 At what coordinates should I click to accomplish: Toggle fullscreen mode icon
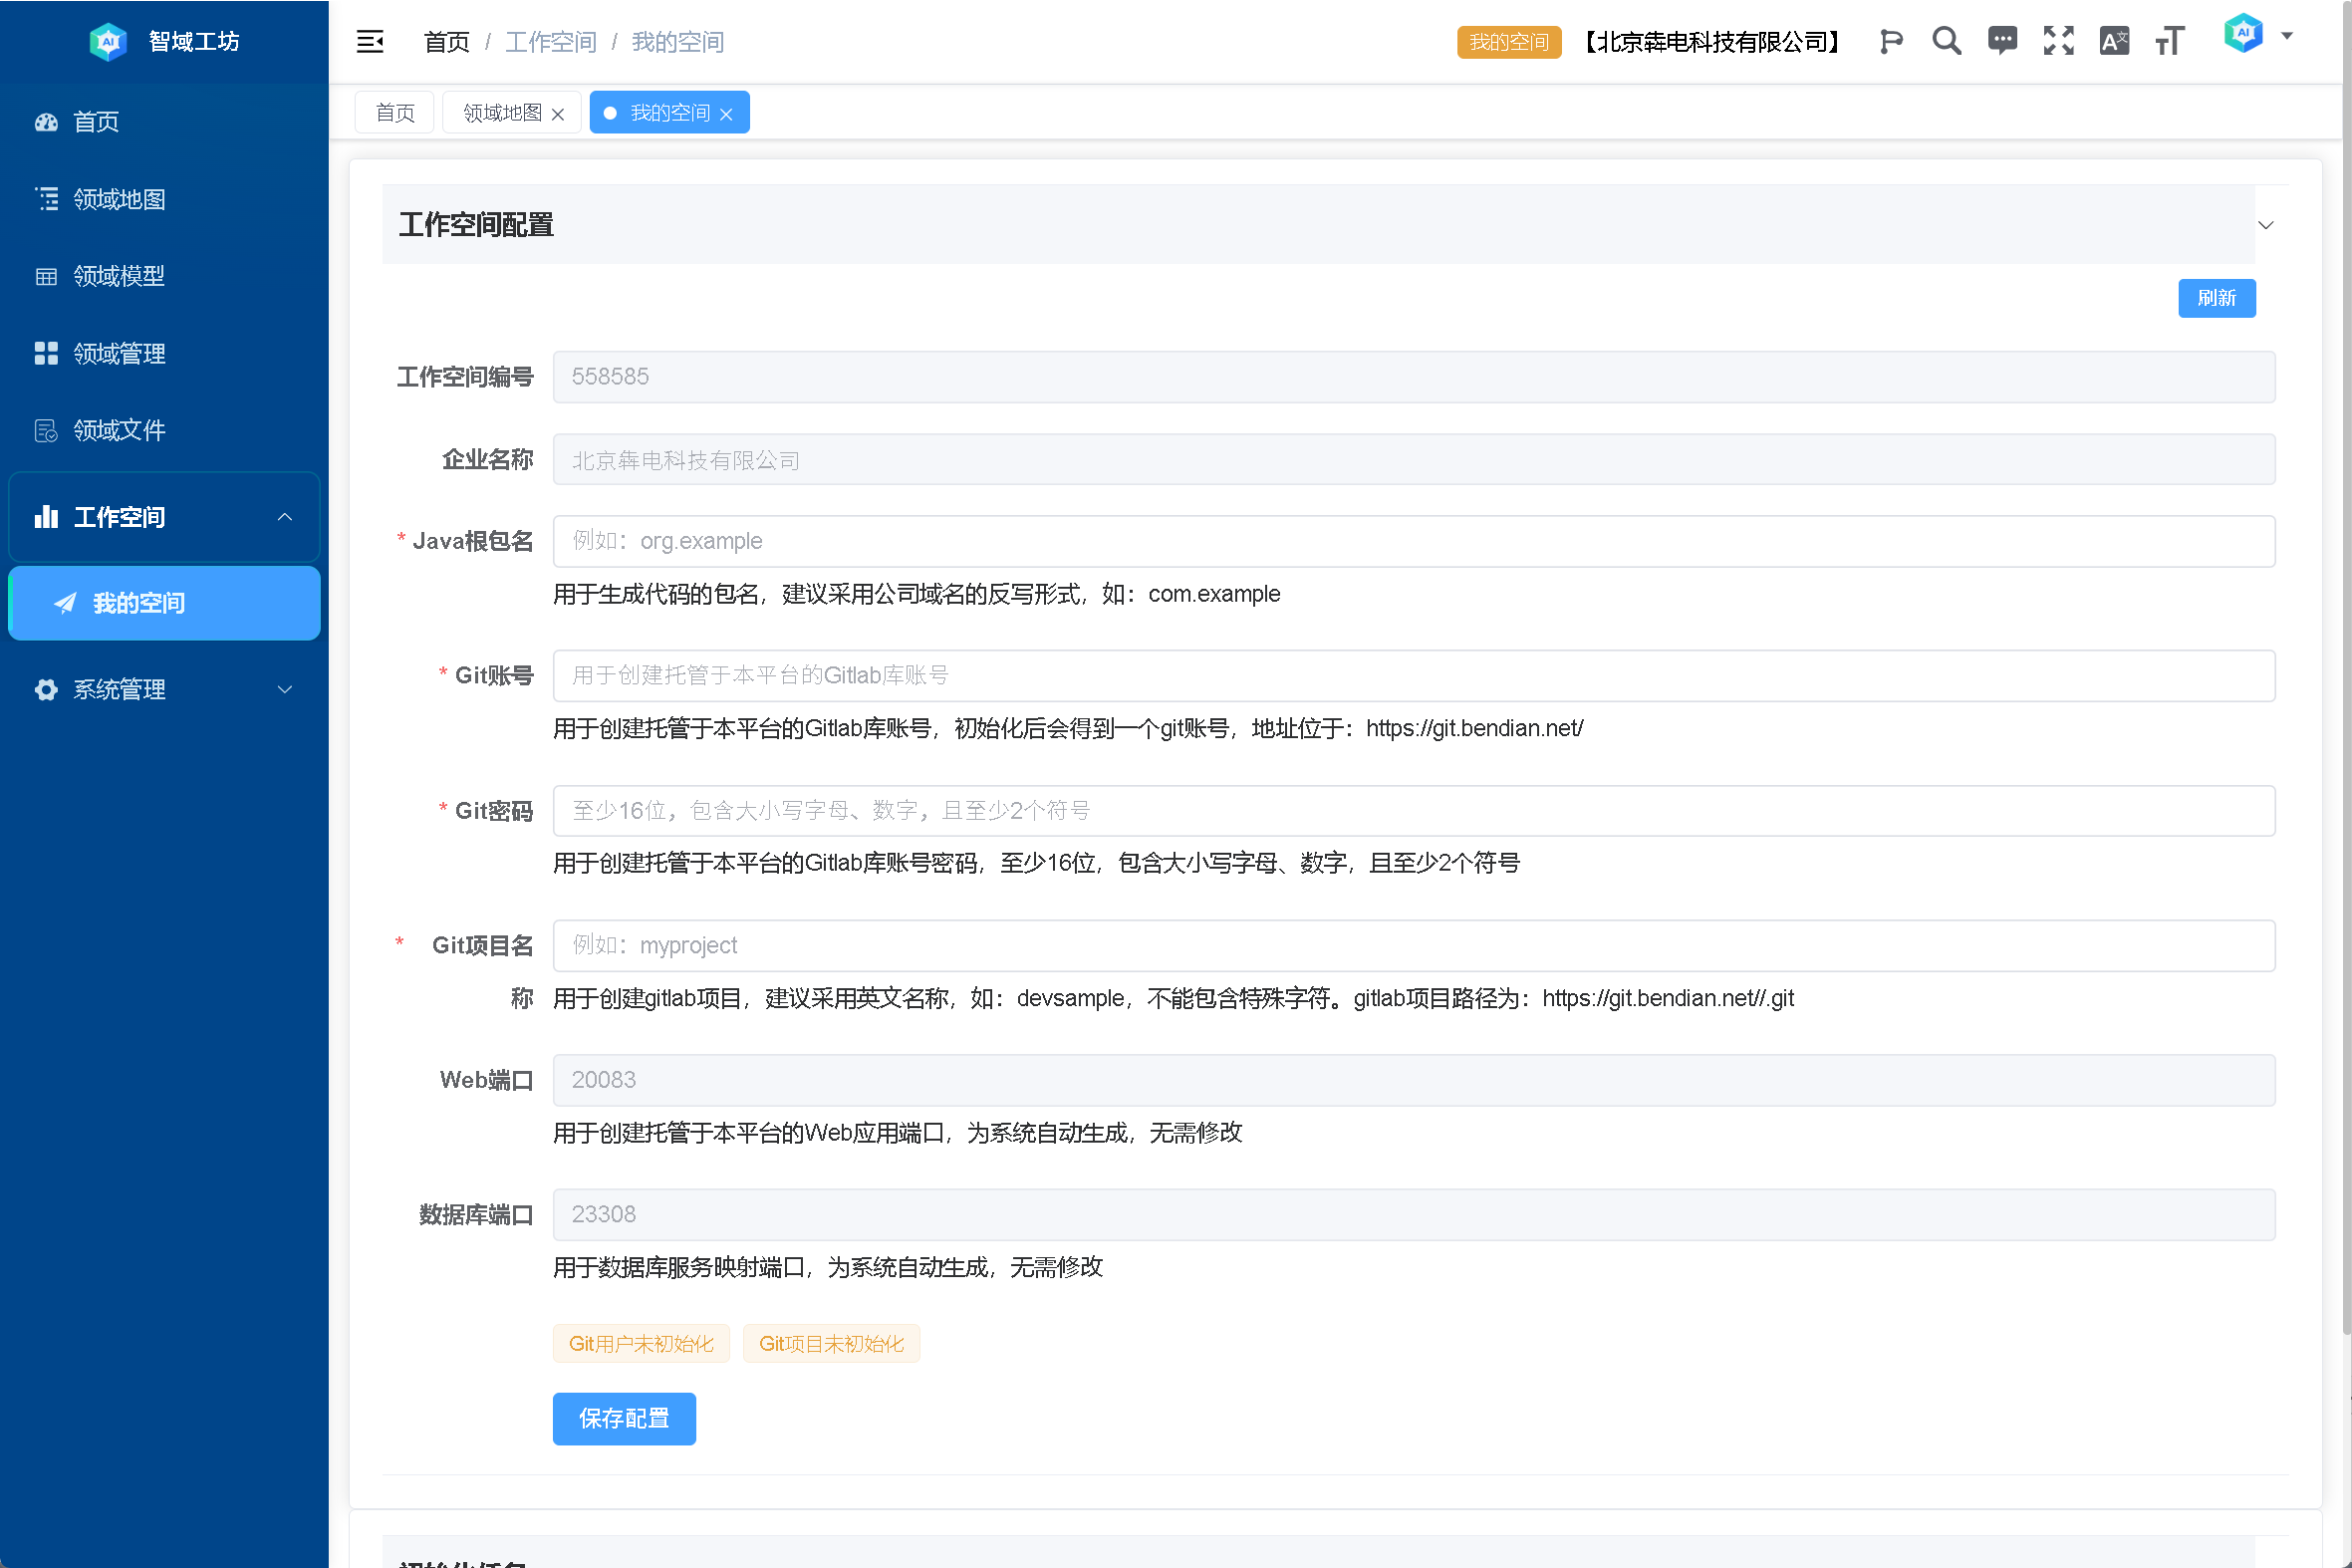point(2058,41)
